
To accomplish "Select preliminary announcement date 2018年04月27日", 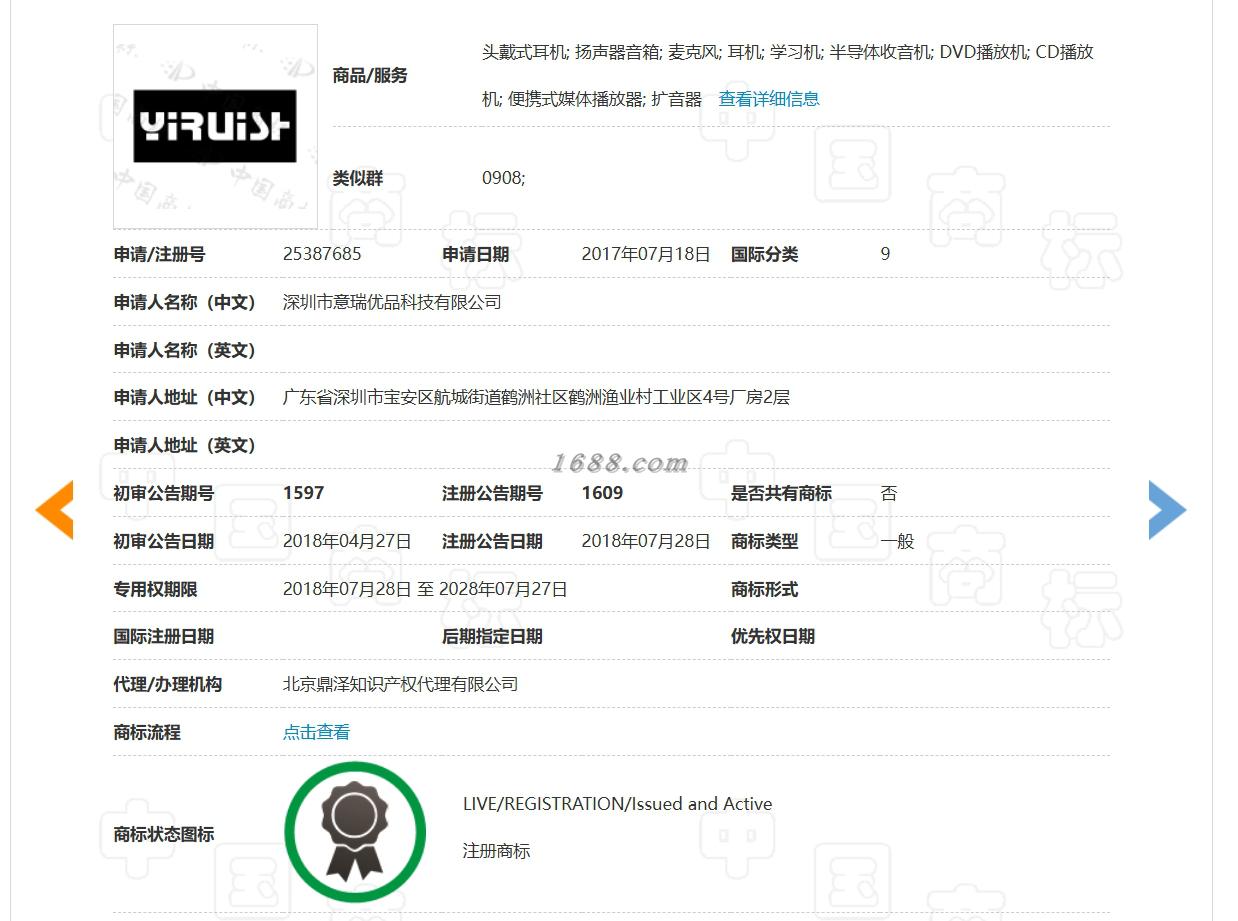I will pos(347,541).
